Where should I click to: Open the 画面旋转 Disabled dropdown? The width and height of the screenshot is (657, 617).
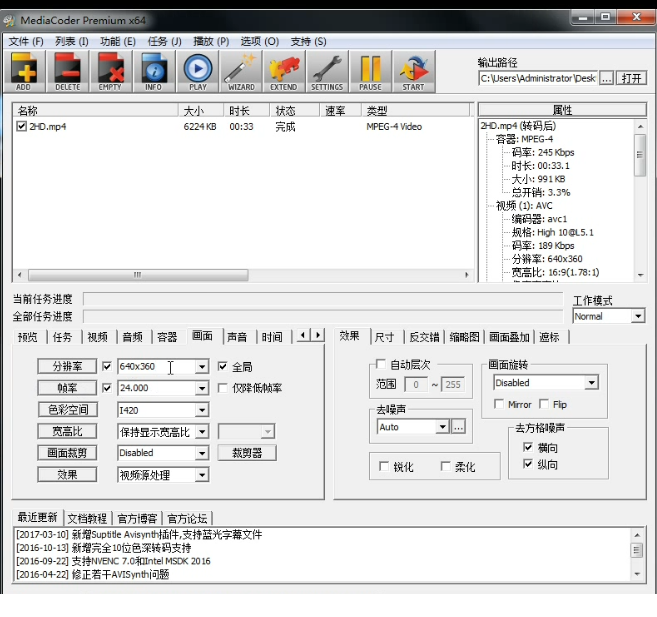pos(592,382)
